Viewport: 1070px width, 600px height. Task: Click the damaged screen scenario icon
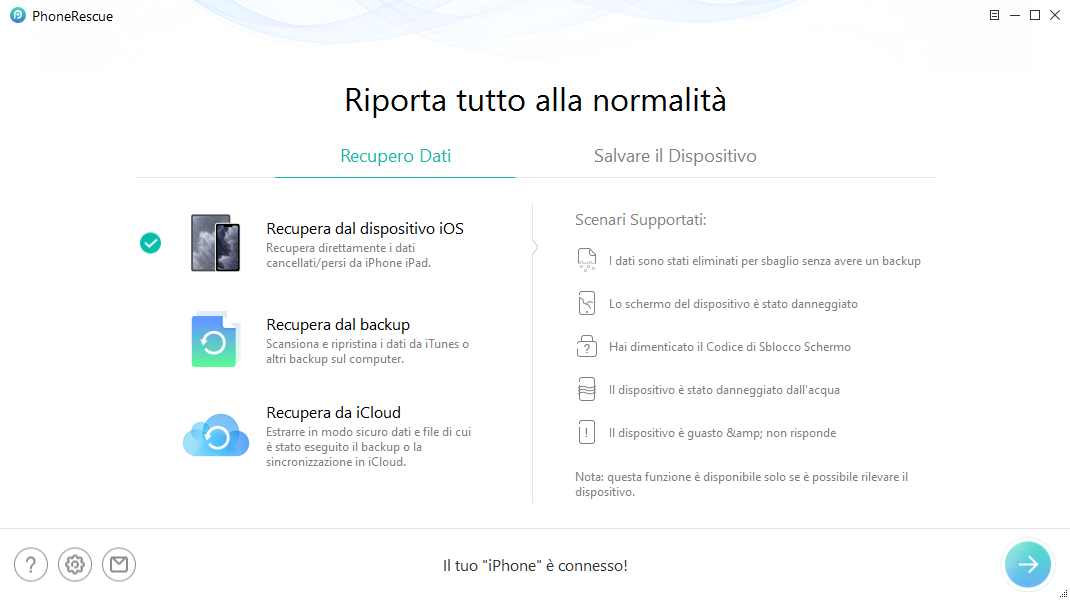(587, 304)
